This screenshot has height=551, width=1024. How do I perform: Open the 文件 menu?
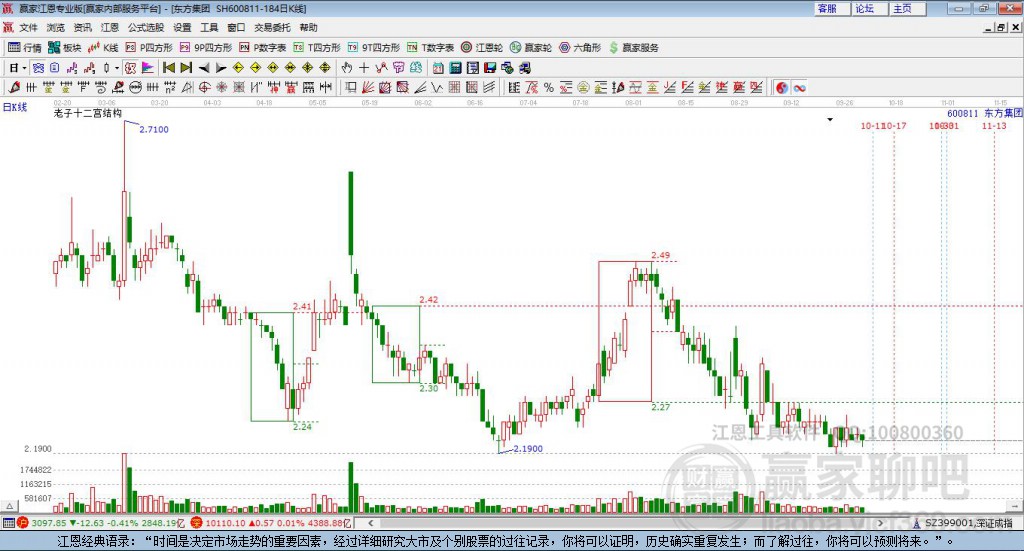29,27
